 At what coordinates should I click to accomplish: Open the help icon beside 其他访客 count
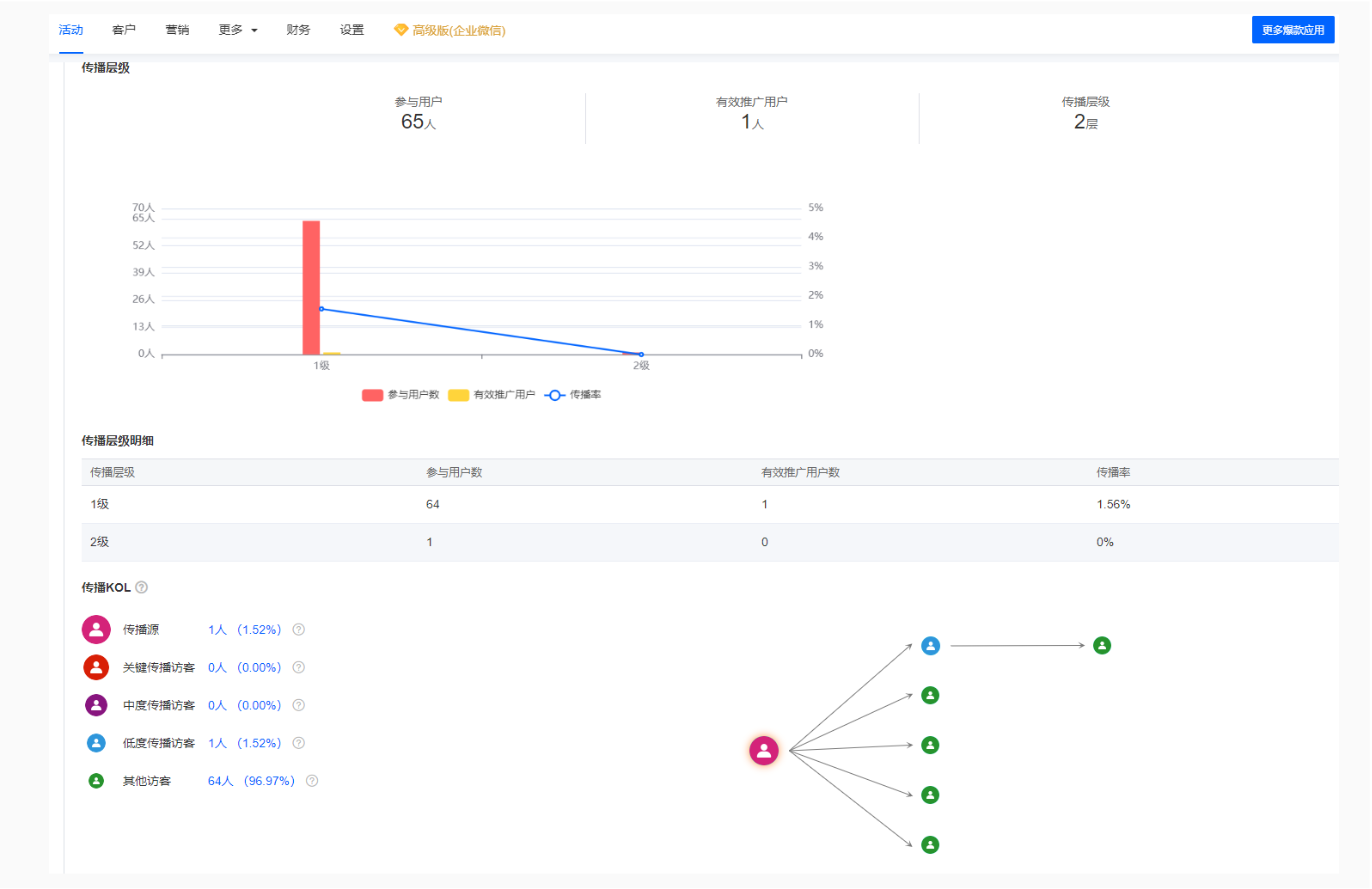click(x=312, y=781)
